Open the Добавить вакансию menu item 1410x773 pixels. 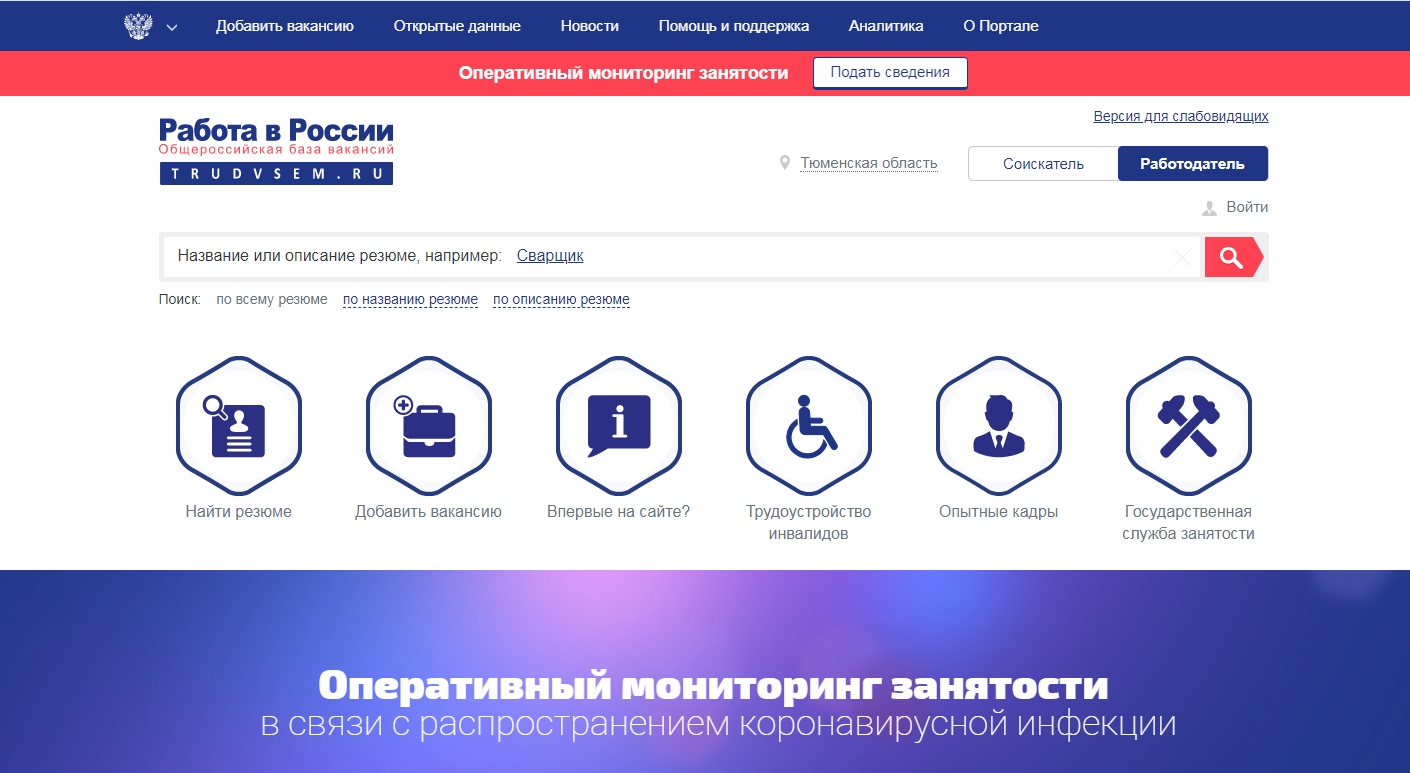pos(285,26)
